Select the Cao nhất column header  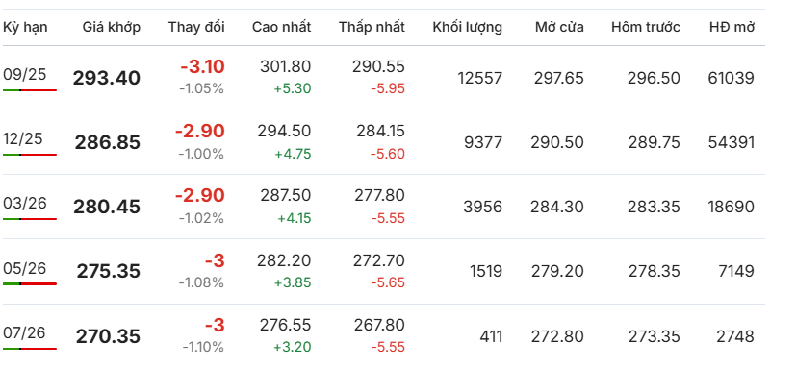point(281,27)
